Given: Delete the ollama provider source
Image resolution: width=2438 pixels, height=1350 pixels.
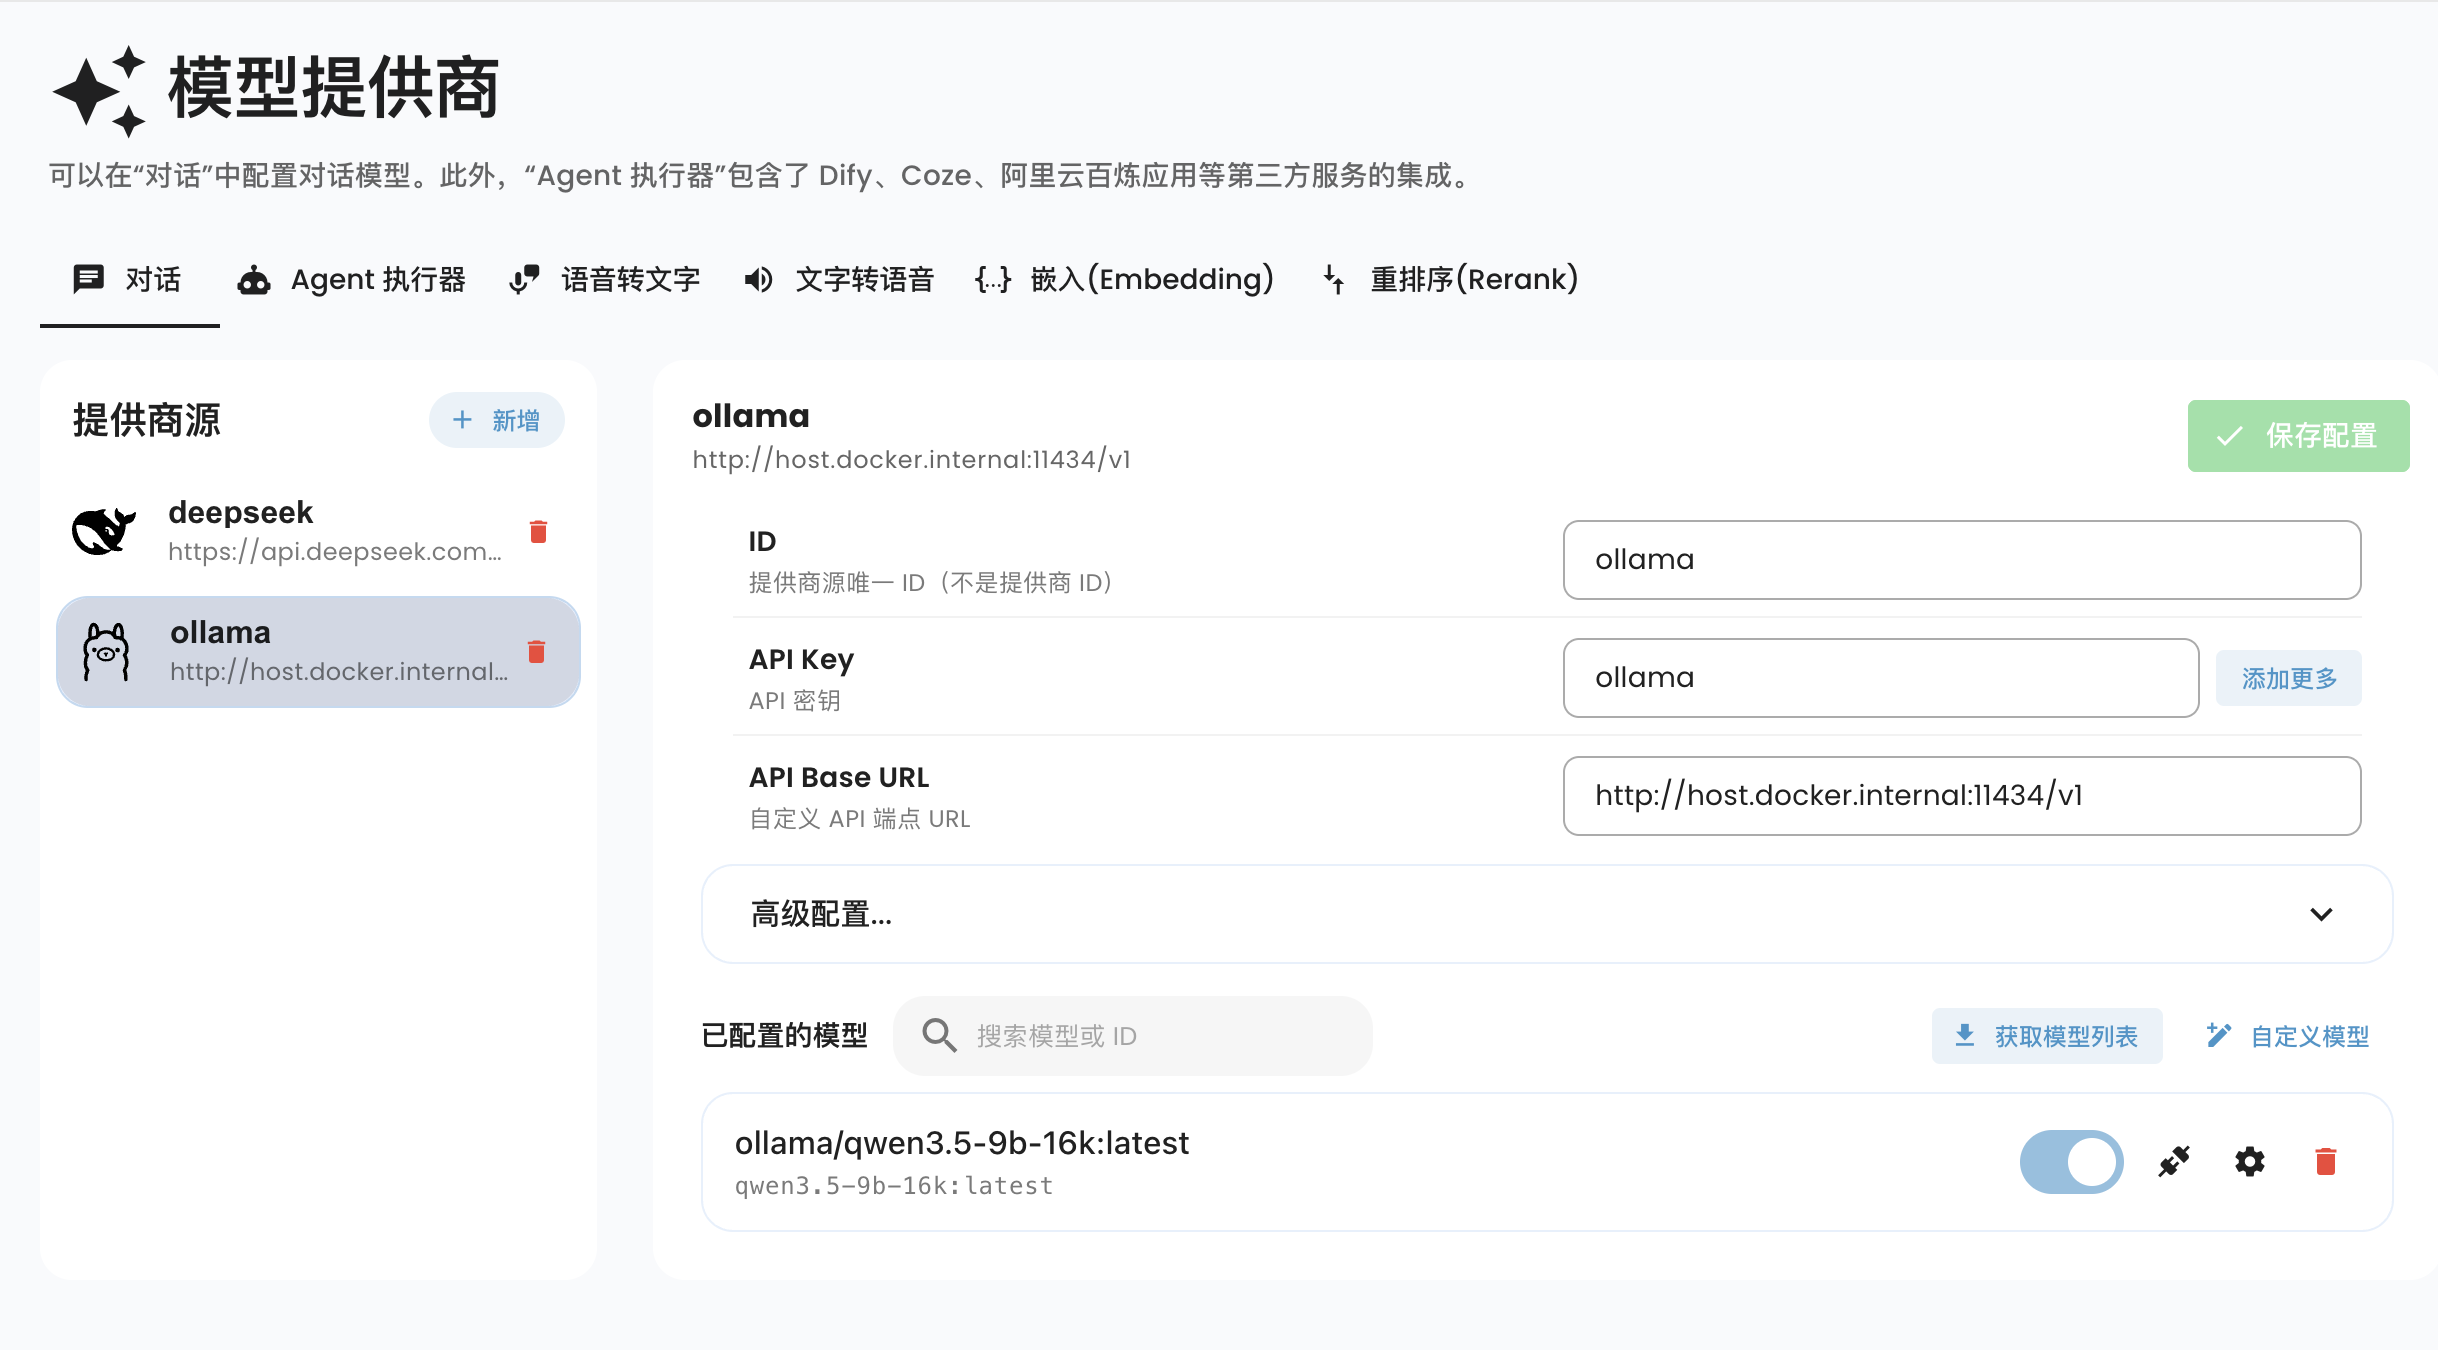Looking at the screenshot, I should [x=536, y=652].
